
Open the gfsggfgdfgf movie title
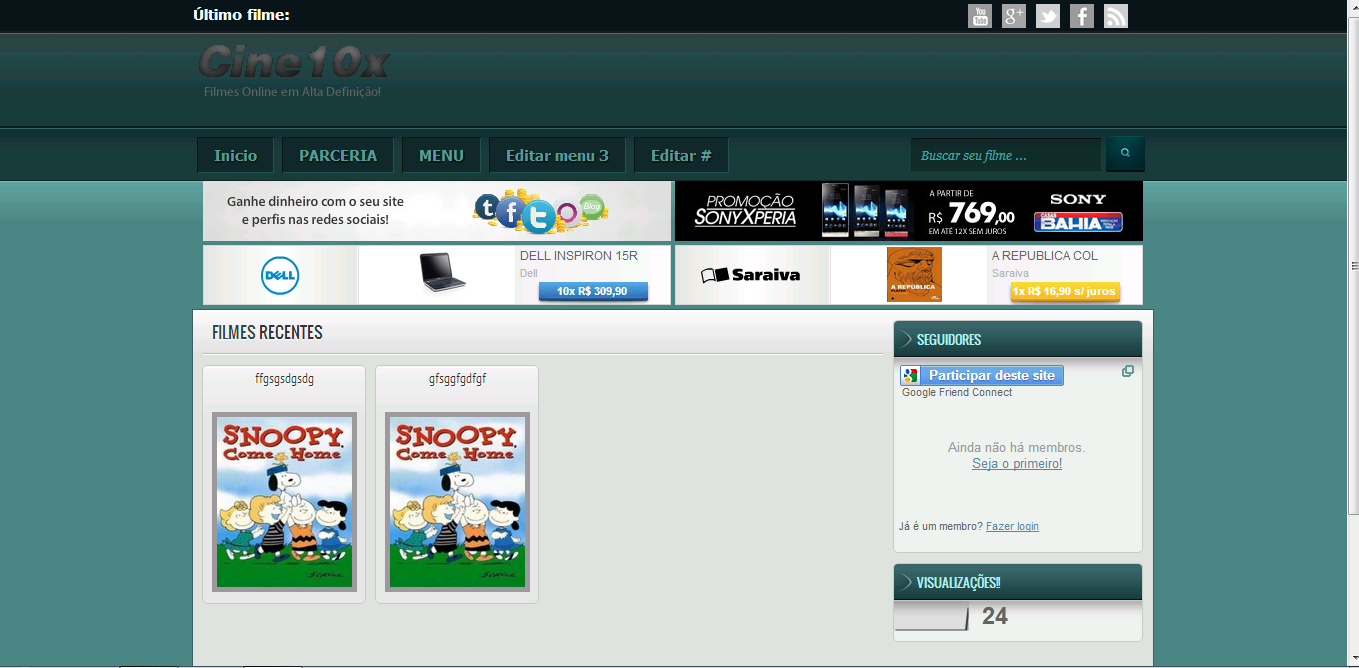pos(458,379)
